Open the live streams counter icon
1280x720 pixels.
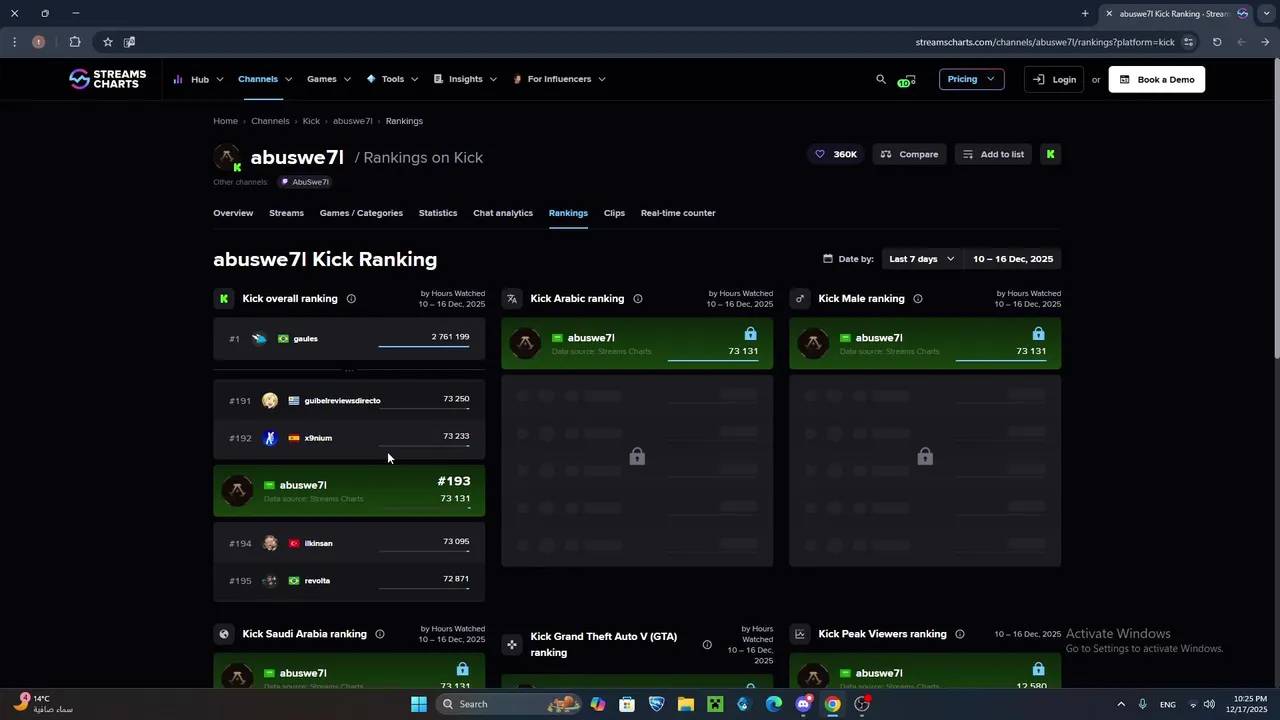click(906, 80)
